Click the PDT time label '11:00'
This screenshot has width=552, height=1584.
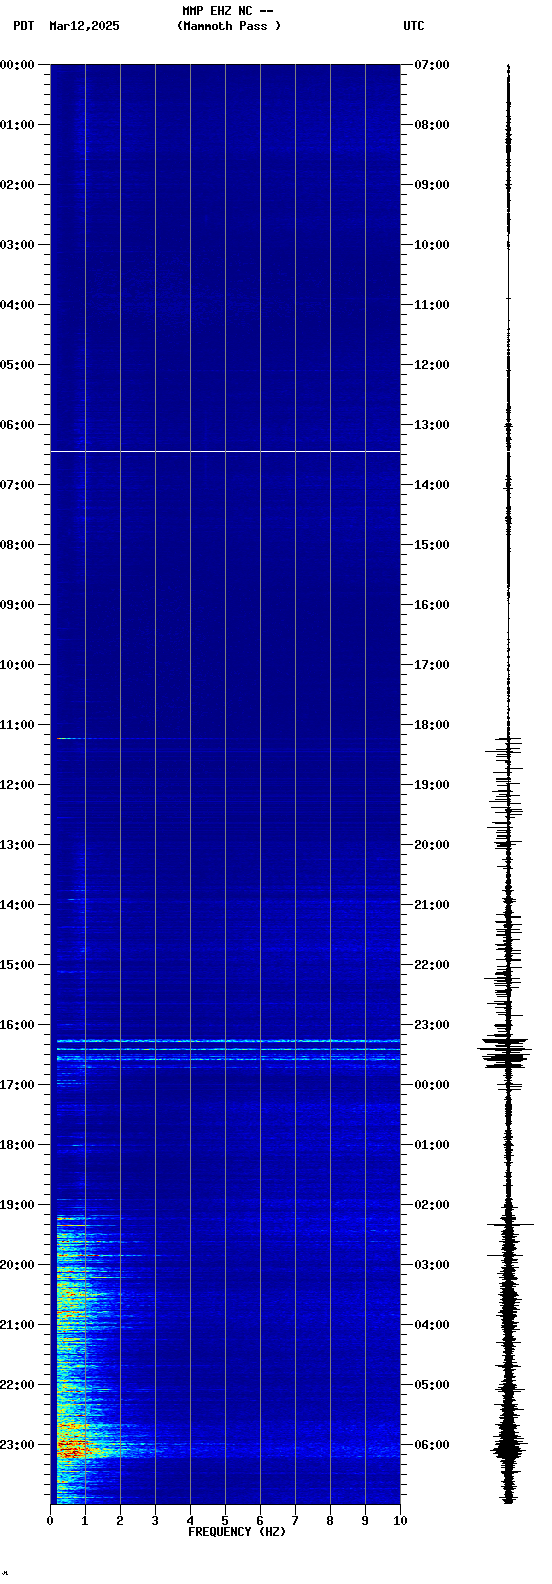[x=17, y=725]
